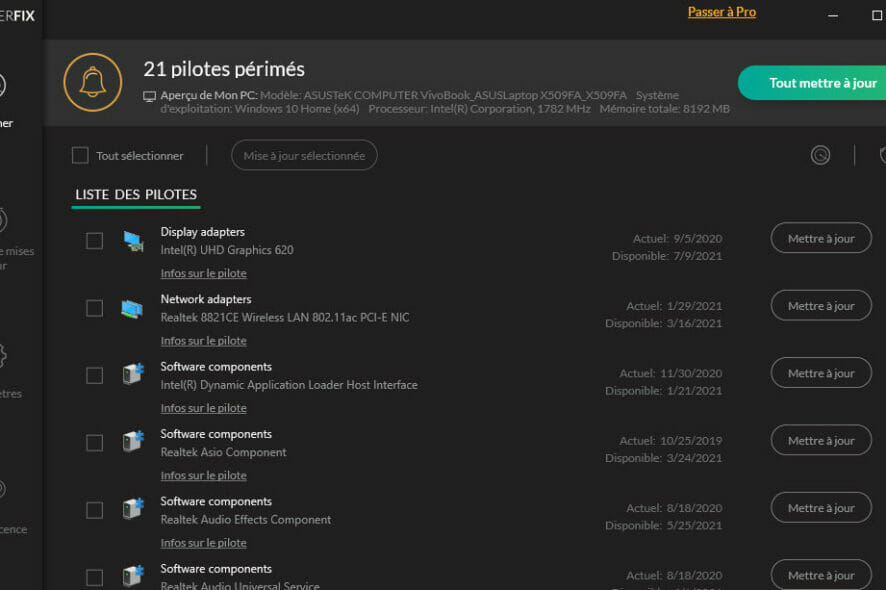Click the Realtek Audio Universal Service icon

point(133,576)
